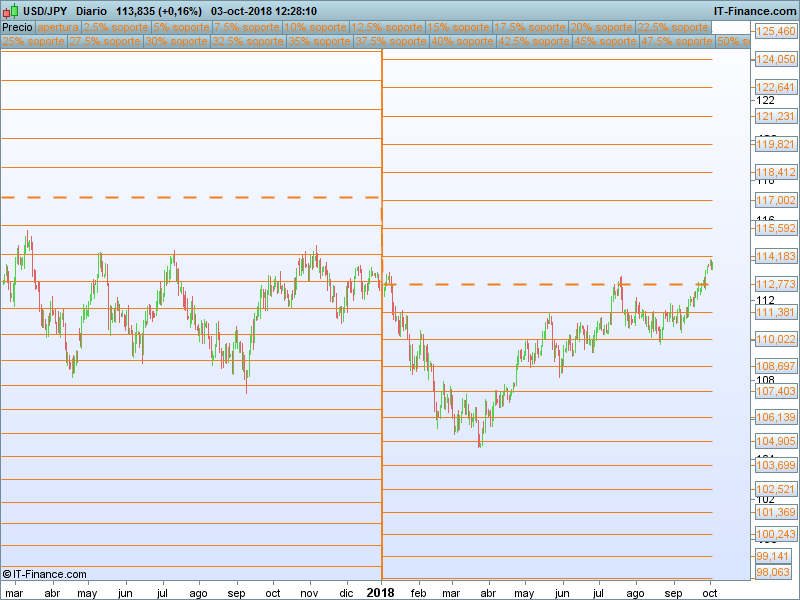Select the '45% soporte' indicator label
The width and height of the screenshot is (800, 600).
[x=605, y=42]
